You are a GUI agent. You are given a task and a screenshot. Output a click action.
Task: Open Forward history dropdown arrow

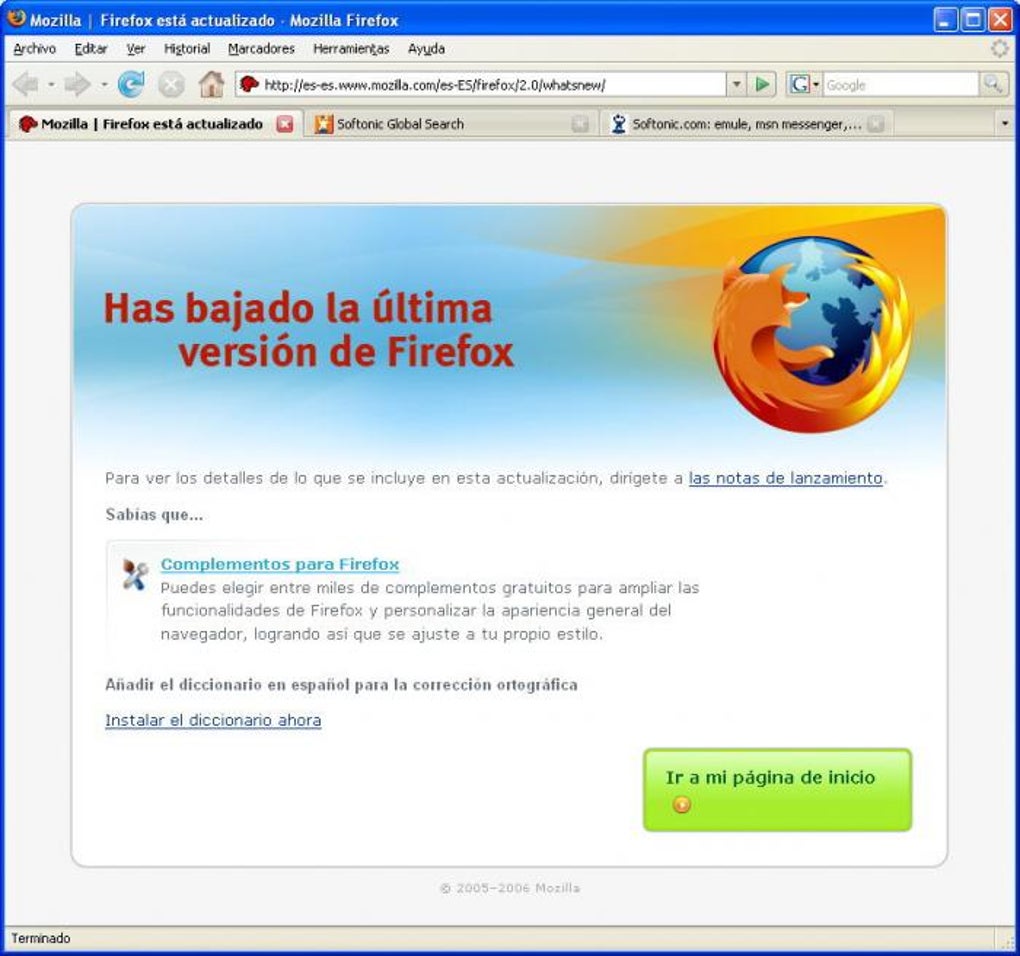click(x=104, y=85)
